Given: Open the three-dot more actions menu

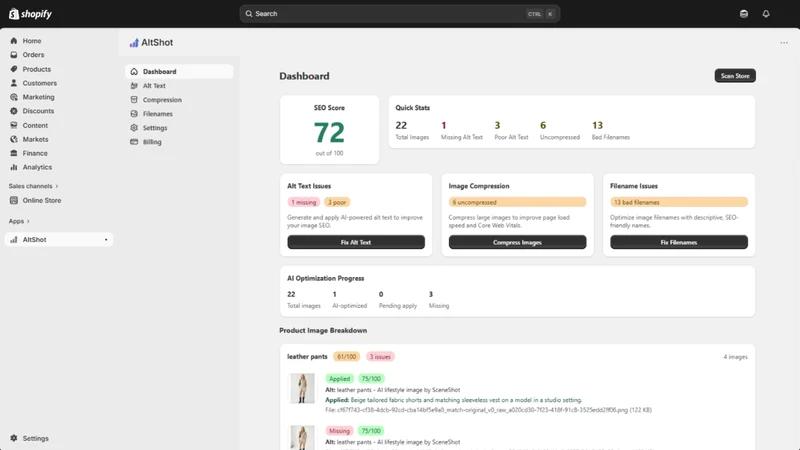Looking at the screenshot, I should (x=784, y=43).
